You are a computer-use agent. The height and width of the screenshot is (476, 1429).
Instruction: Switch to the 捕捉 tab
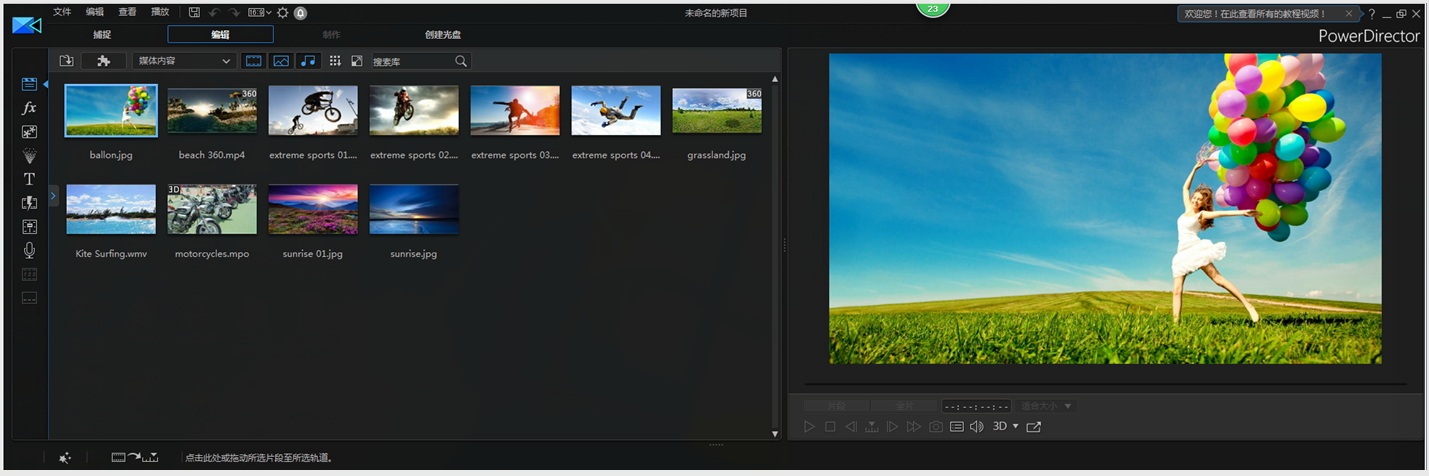tap(102, 35)
